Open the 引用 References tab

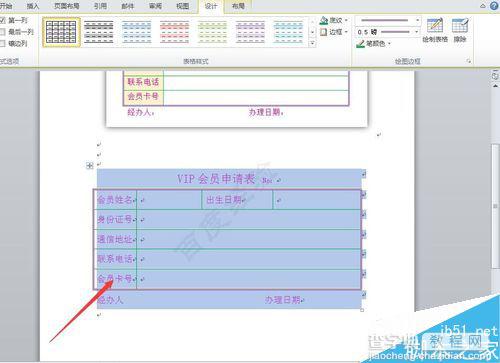(x=100, y=6)
